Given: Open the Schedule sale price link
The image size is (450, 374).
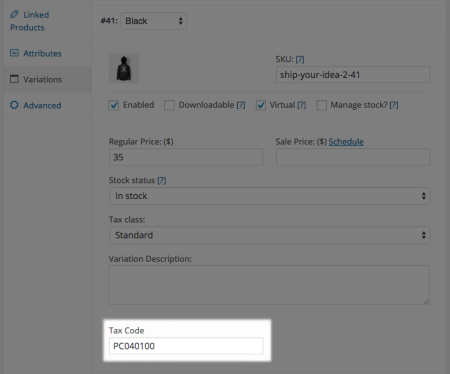Looking at the screenshot, I should (x=346, y=142).
